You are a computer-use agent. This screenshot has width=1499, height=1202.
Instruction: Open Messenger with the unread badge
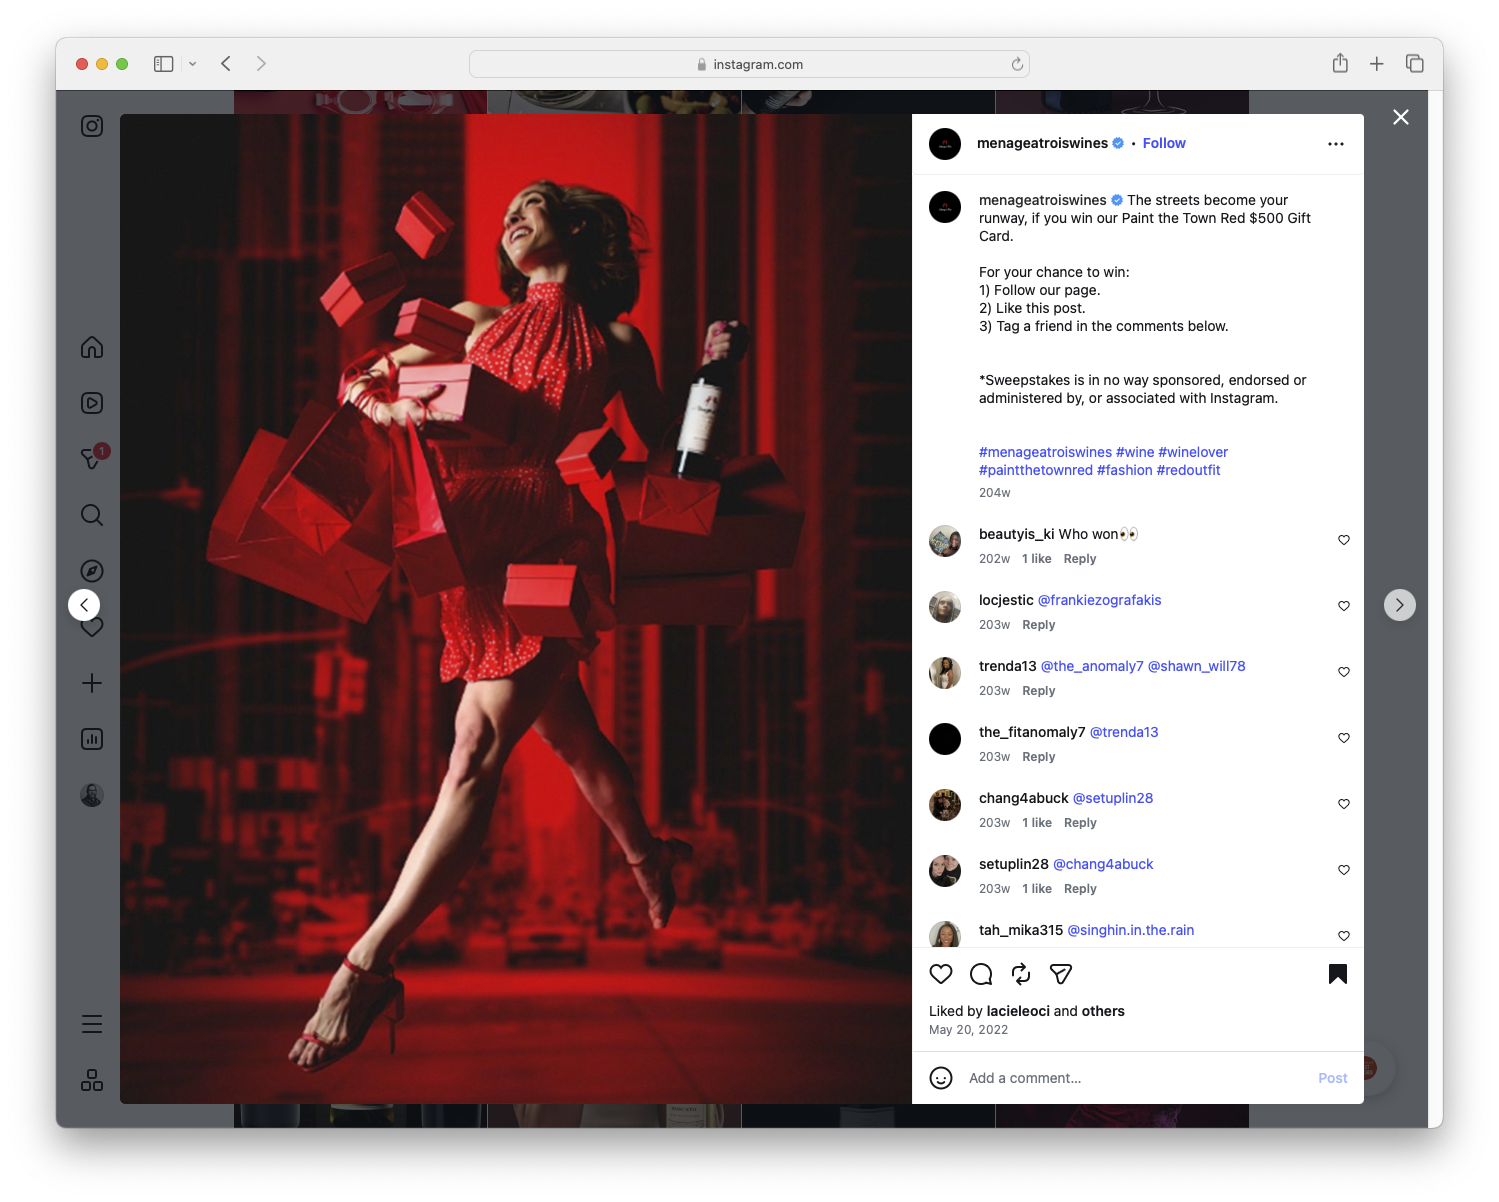(91, 459)
